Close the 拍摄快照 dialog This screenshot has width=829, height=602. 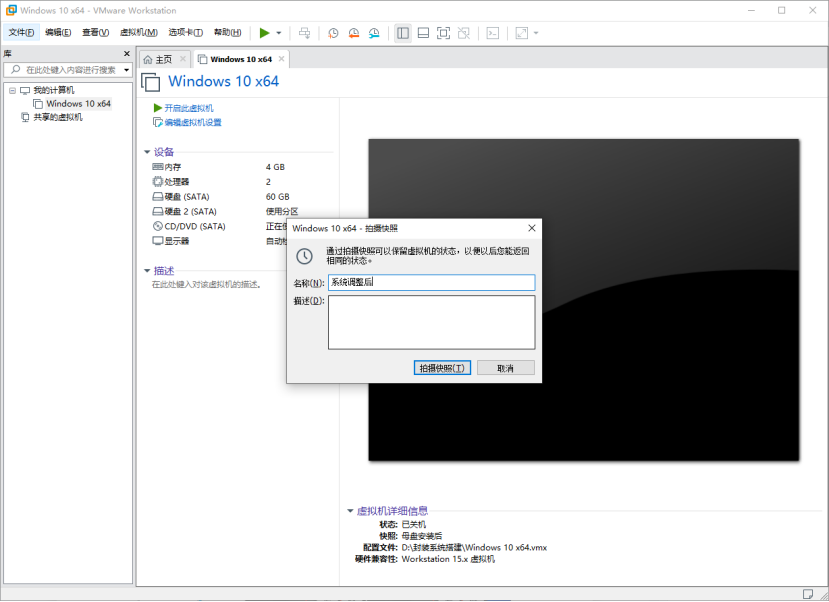532,228
